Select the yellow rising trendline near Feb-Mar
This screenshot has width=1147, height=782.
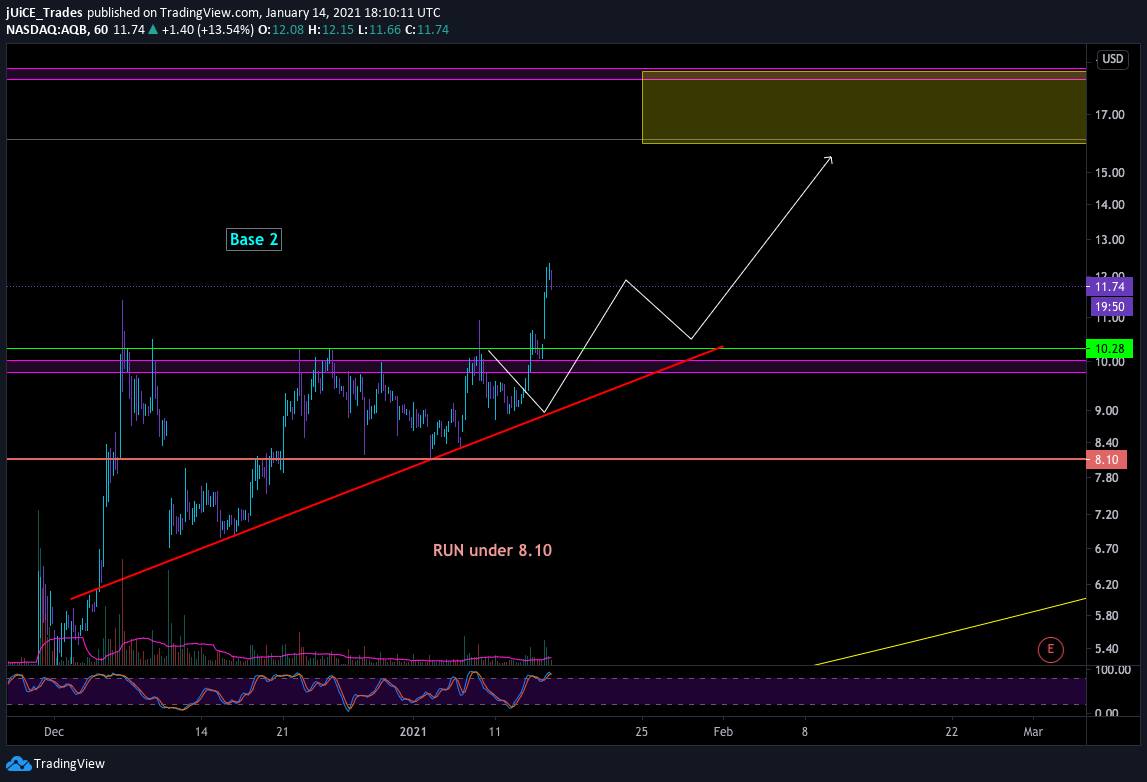pyautogui.click(x=951, y=631)
